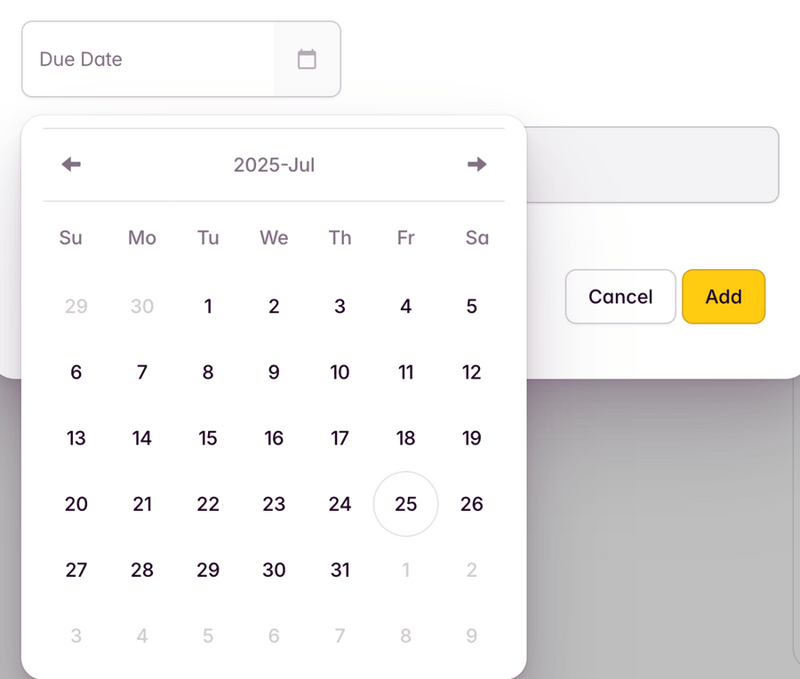Pick July 19 in the calendar
This screenshot has height=679, width=800.
point(471,438)
